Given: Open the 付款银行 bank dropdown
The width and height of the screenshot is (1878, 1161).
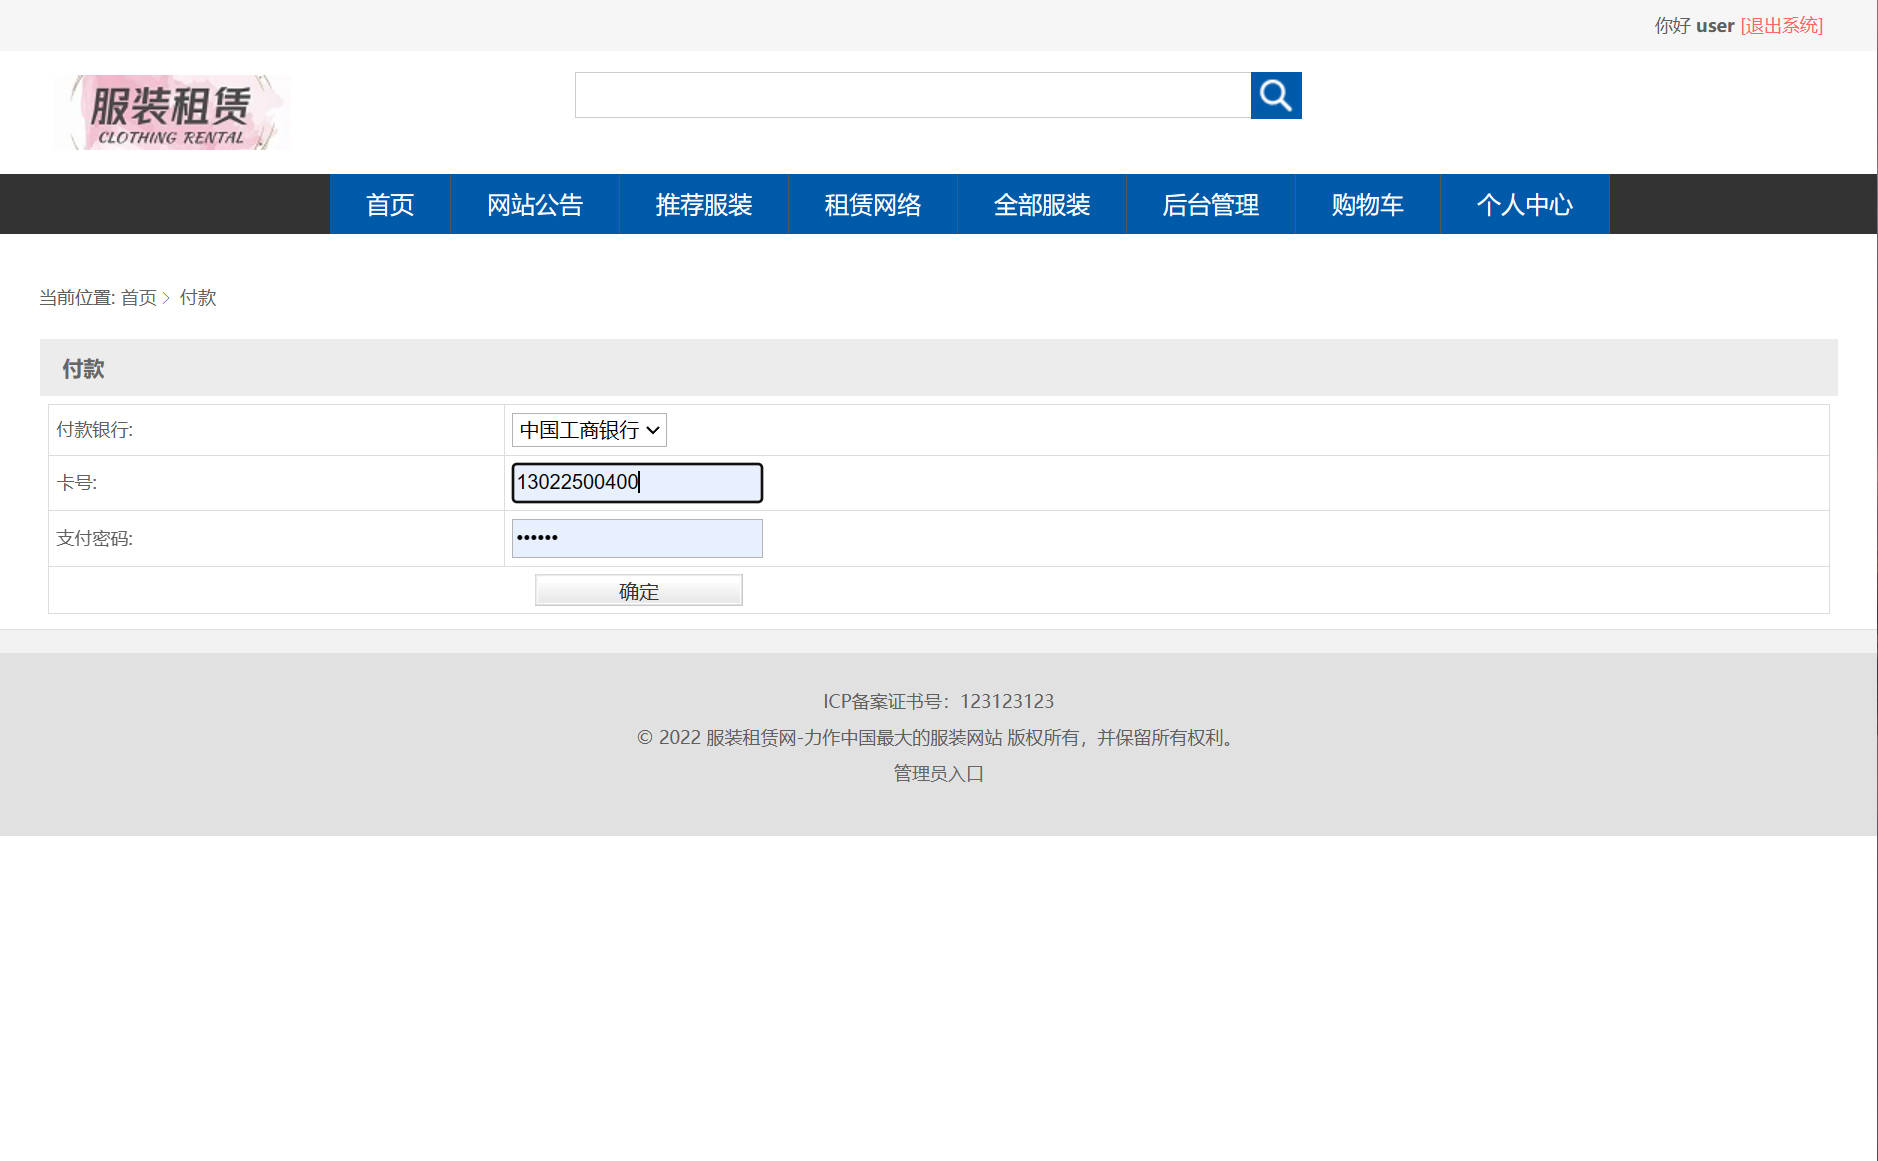Looking at the screenshot, I should 588,430.
